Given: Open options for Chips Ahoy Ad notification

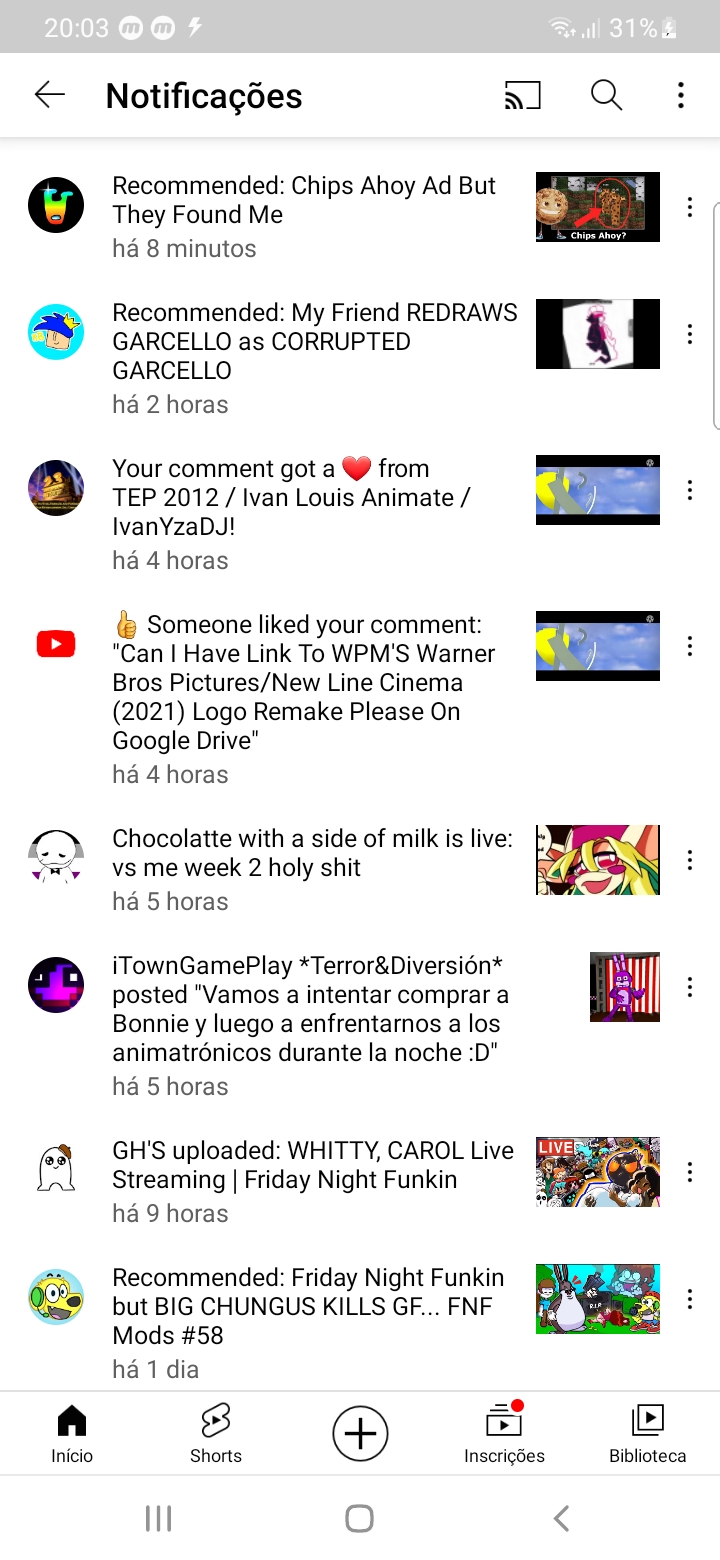Looking at the screenshot, I should (689, 207).
